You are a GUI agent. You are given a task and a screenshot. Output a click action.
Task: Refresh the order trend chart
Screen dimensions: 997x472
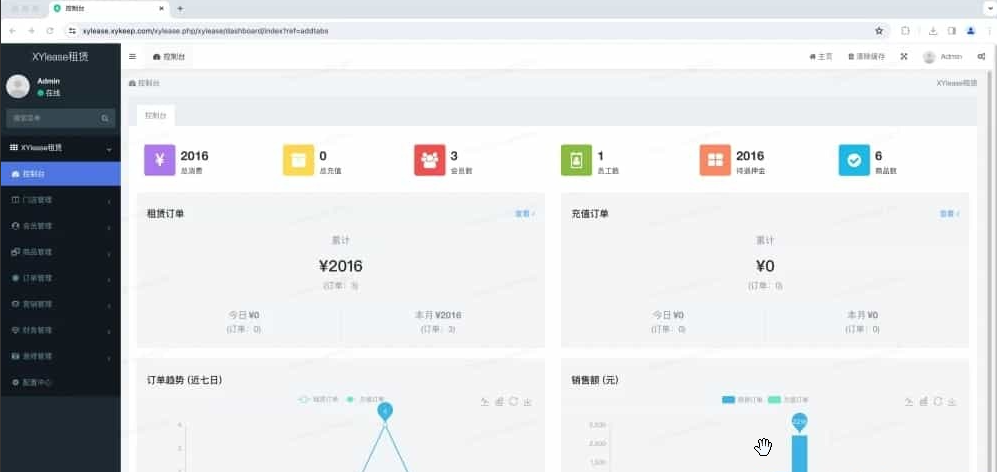tap(513, 402)
